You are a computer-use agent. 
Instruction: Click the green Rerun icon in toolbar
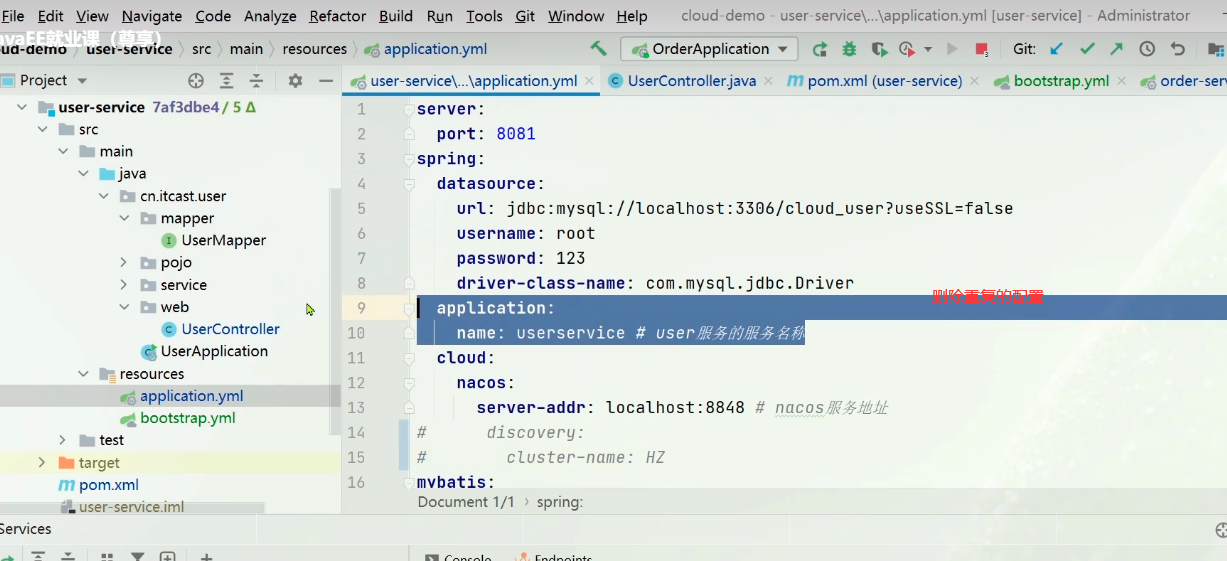[820, 49]
